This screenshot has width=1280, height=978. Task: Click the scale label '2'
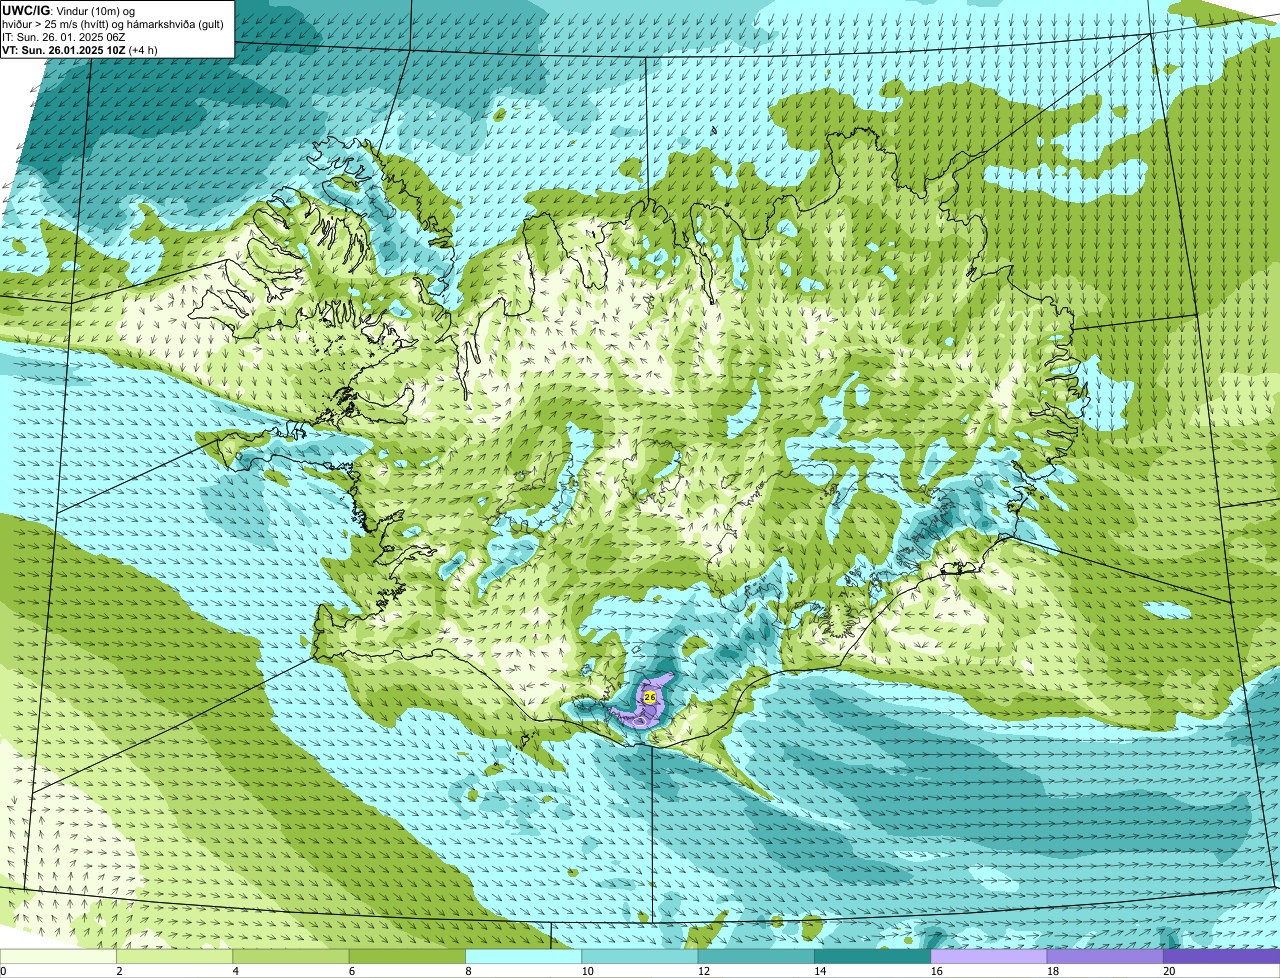click(119, 971)
